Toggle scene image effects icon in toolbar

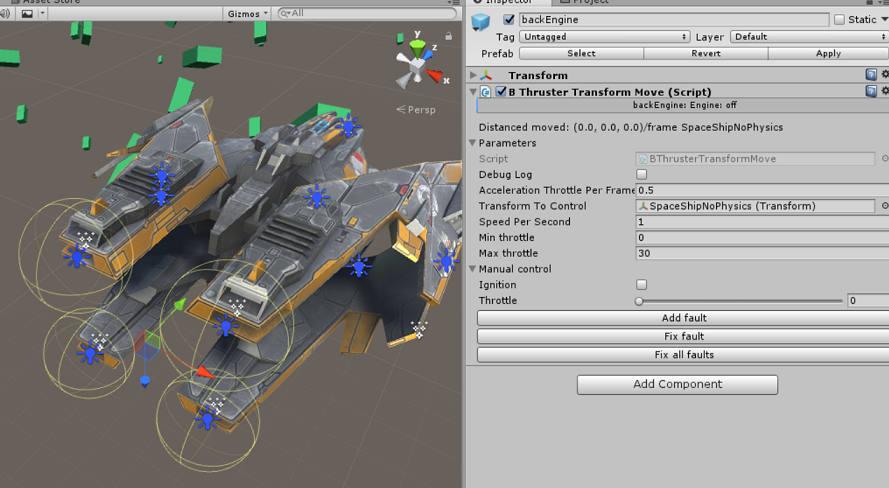pyautogui.click(x=27, y=14)
